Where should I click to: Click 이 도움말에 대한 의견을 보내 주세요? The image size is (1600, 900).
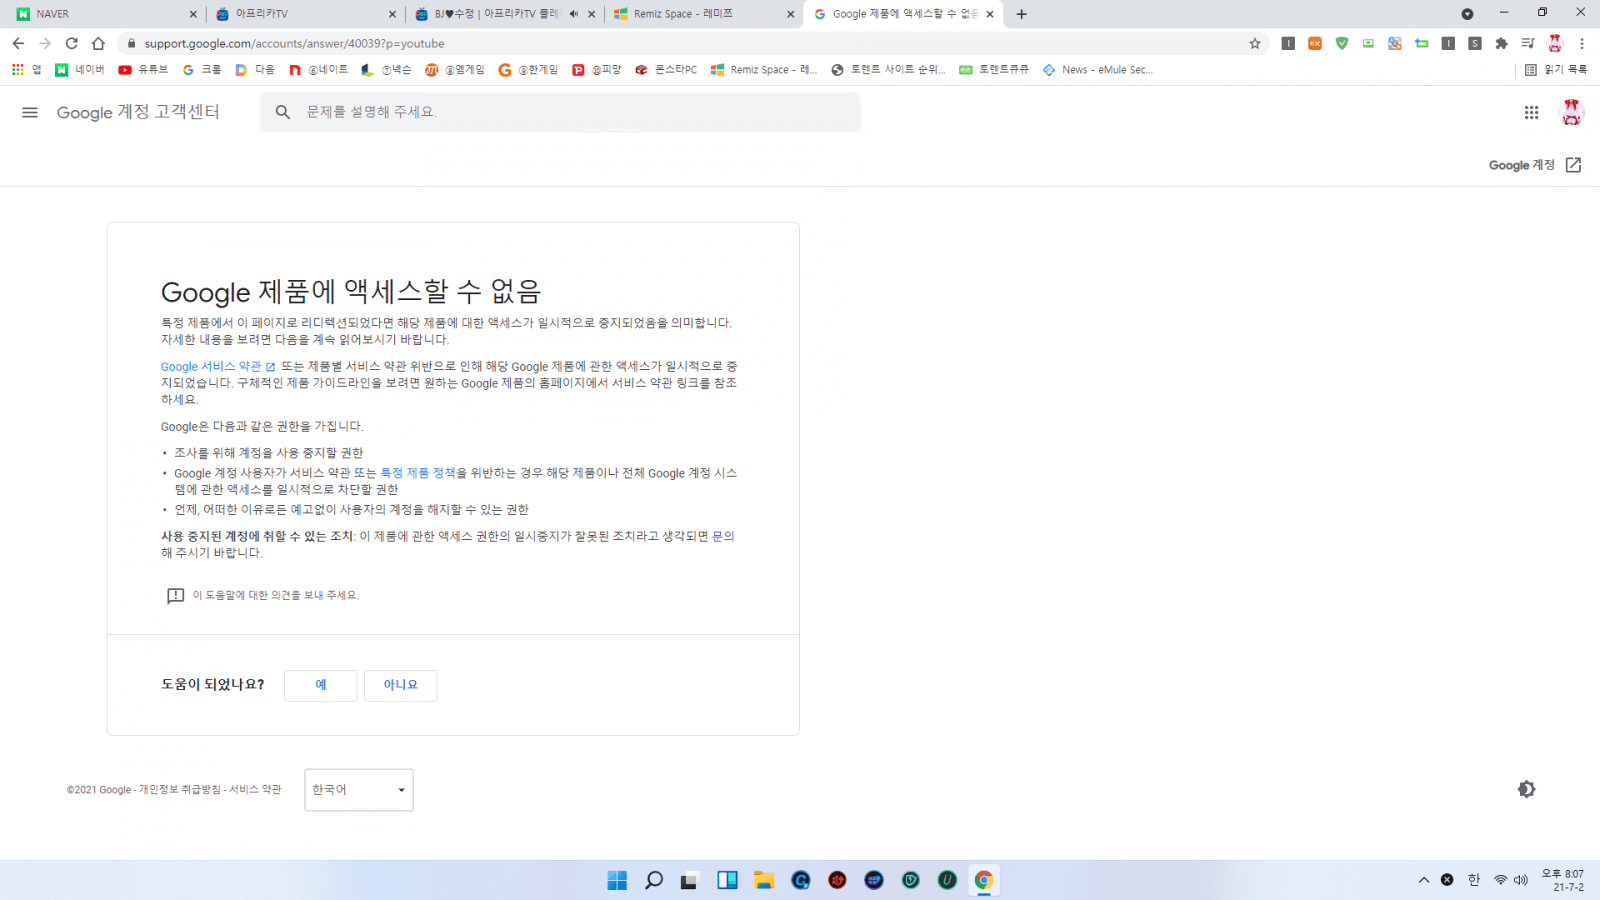275,595
